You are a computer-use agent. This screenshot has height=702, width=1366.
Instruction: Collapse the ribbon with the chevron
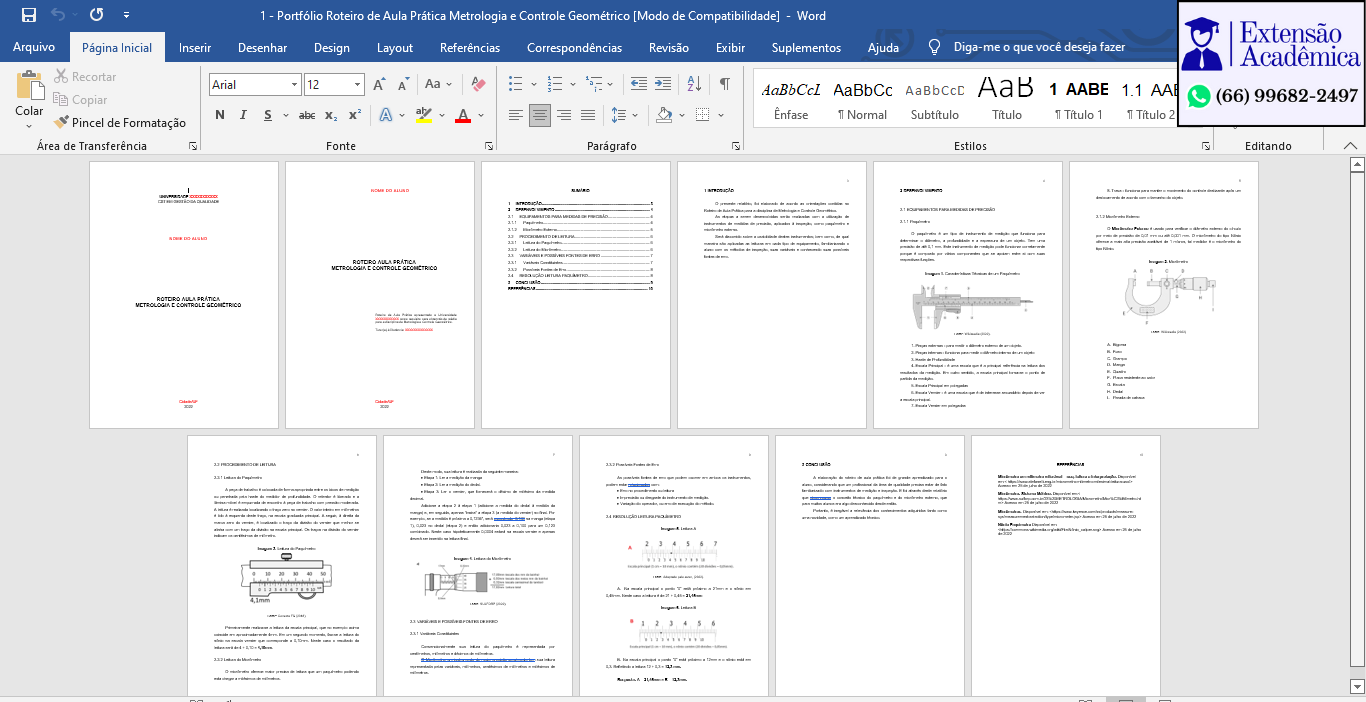point(1352,146)
